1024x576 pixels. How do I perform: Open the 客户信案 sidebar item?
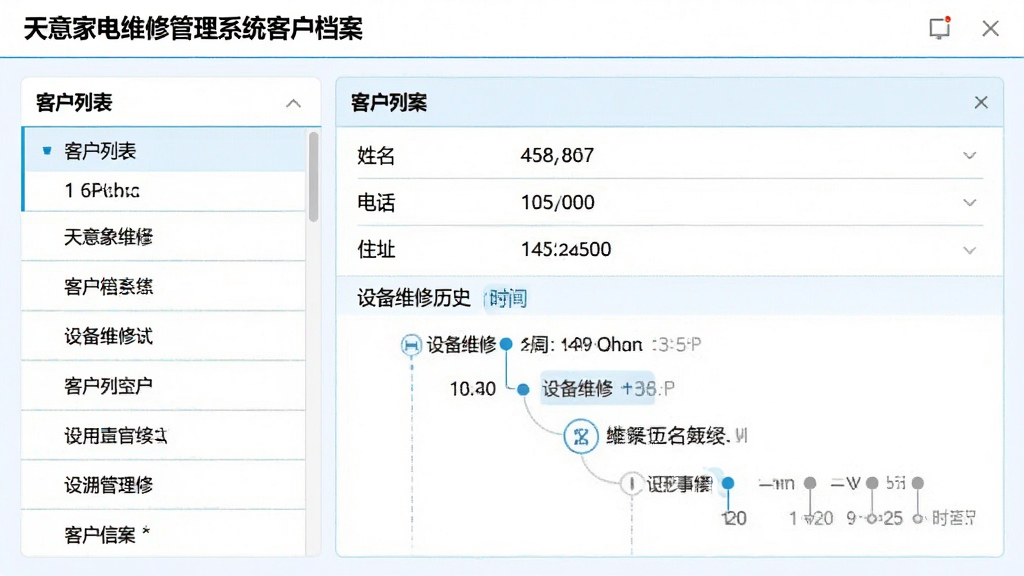click(163, 534)
